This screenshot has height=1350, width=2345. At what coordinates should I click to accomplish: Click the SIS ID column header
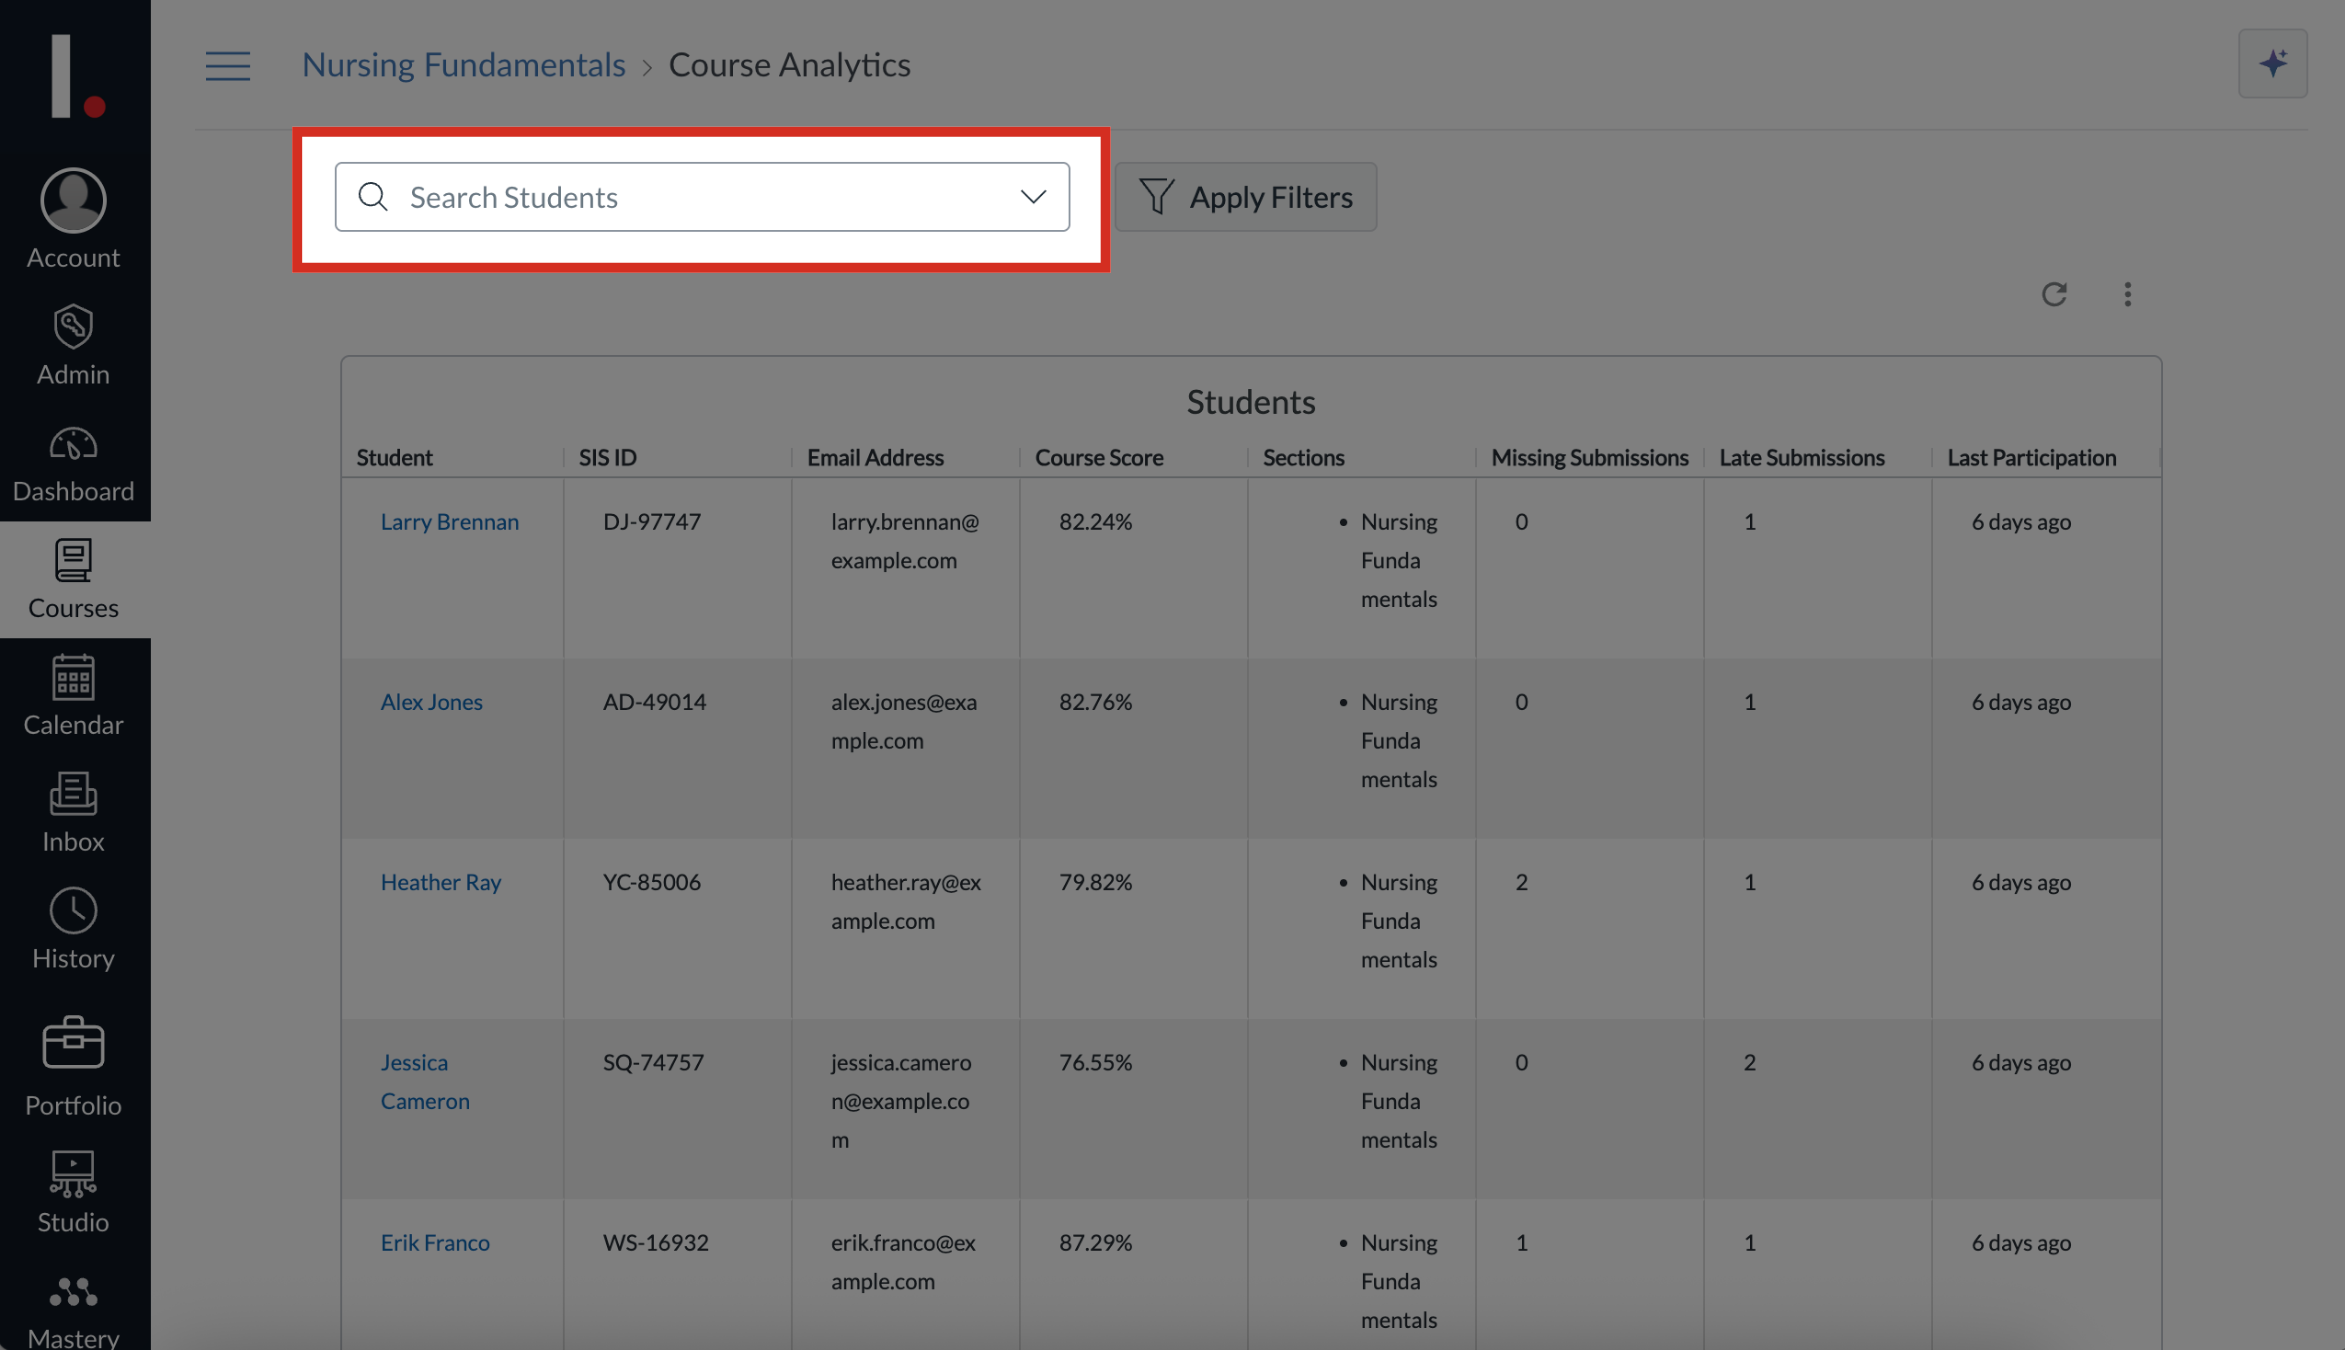tap(607, 457)
